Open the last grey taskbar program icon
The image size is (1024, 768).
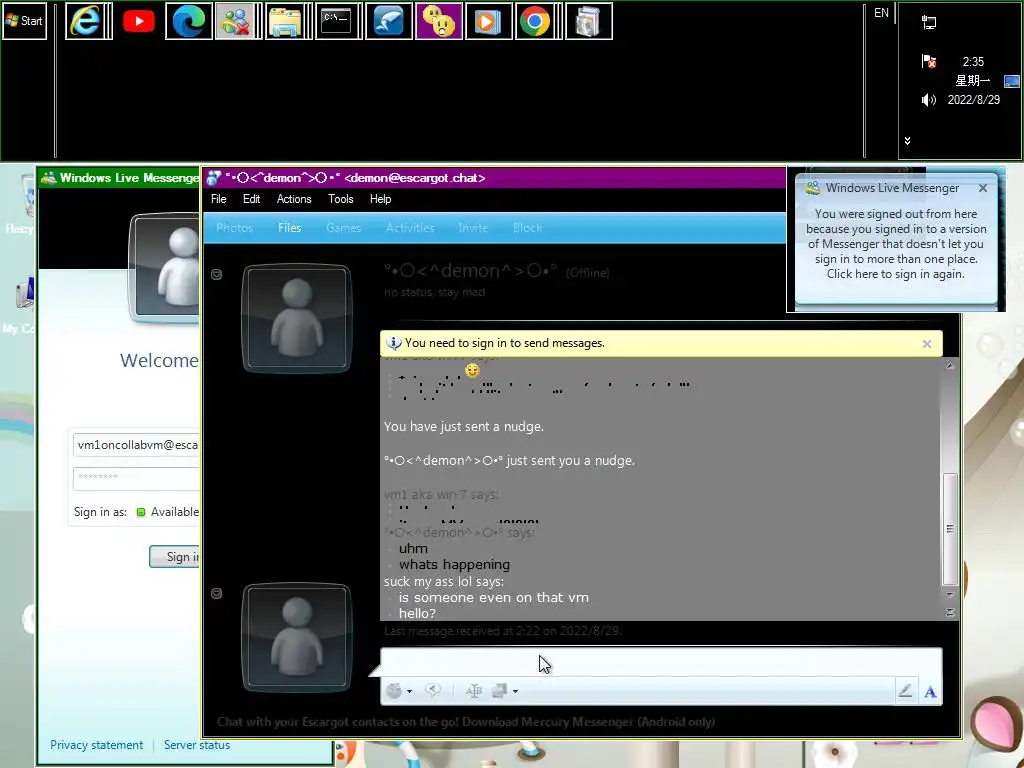click(x=588, y=22)
